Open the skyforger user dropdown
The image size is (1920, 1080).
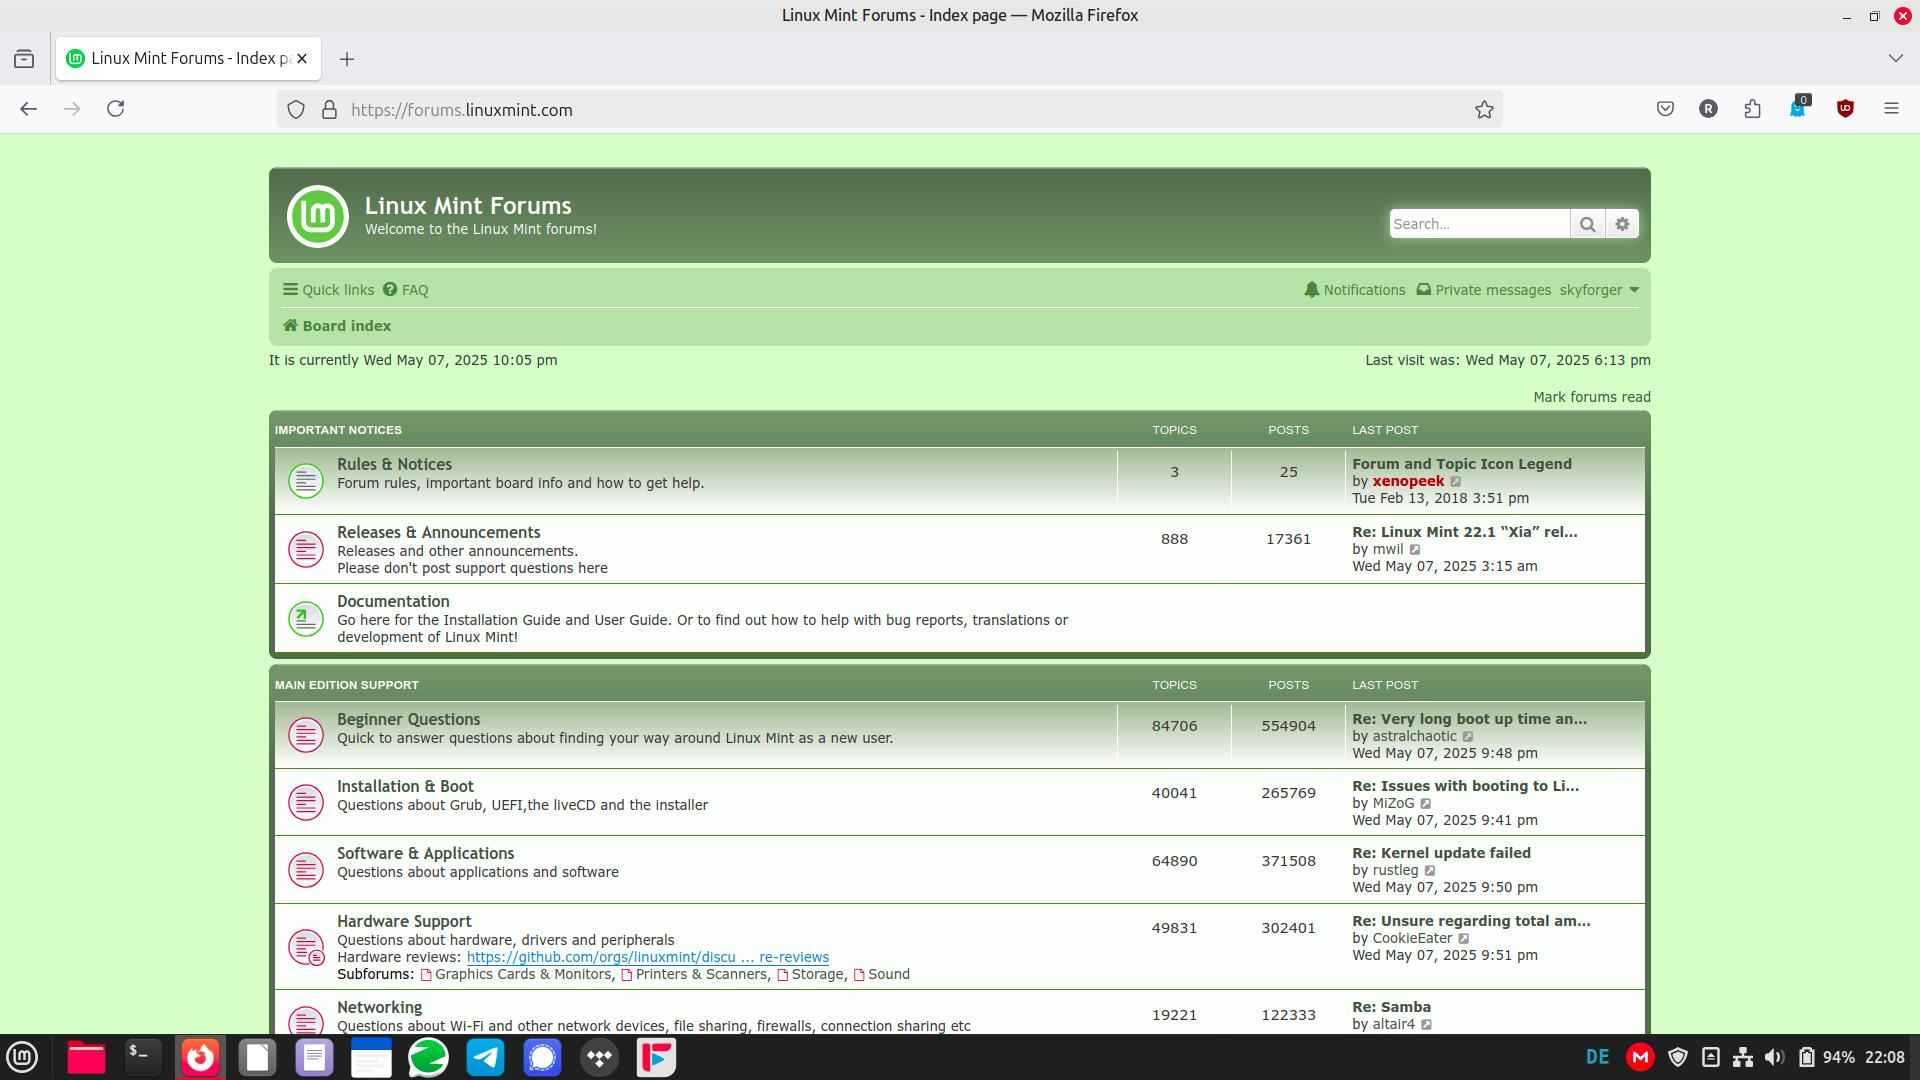coord(1599,290)
